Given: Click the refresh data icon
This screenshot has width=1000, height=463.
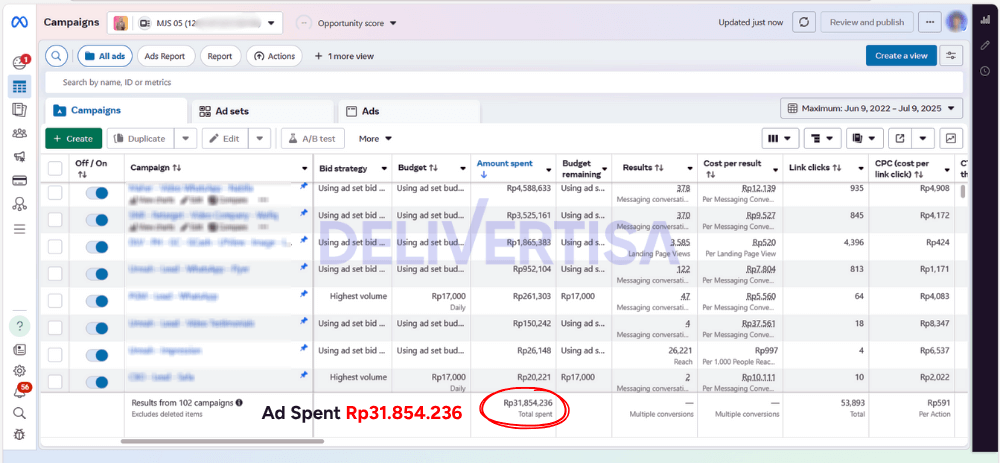Looking at the screenshot, I should (x=804, y=22).
